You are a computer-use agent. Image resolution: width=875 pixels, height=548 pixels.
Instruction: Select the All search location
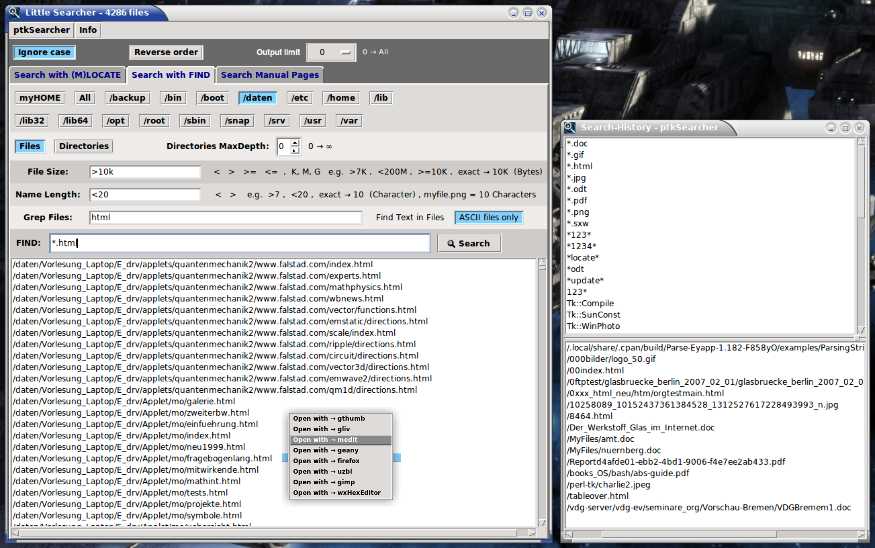(85, 98)
